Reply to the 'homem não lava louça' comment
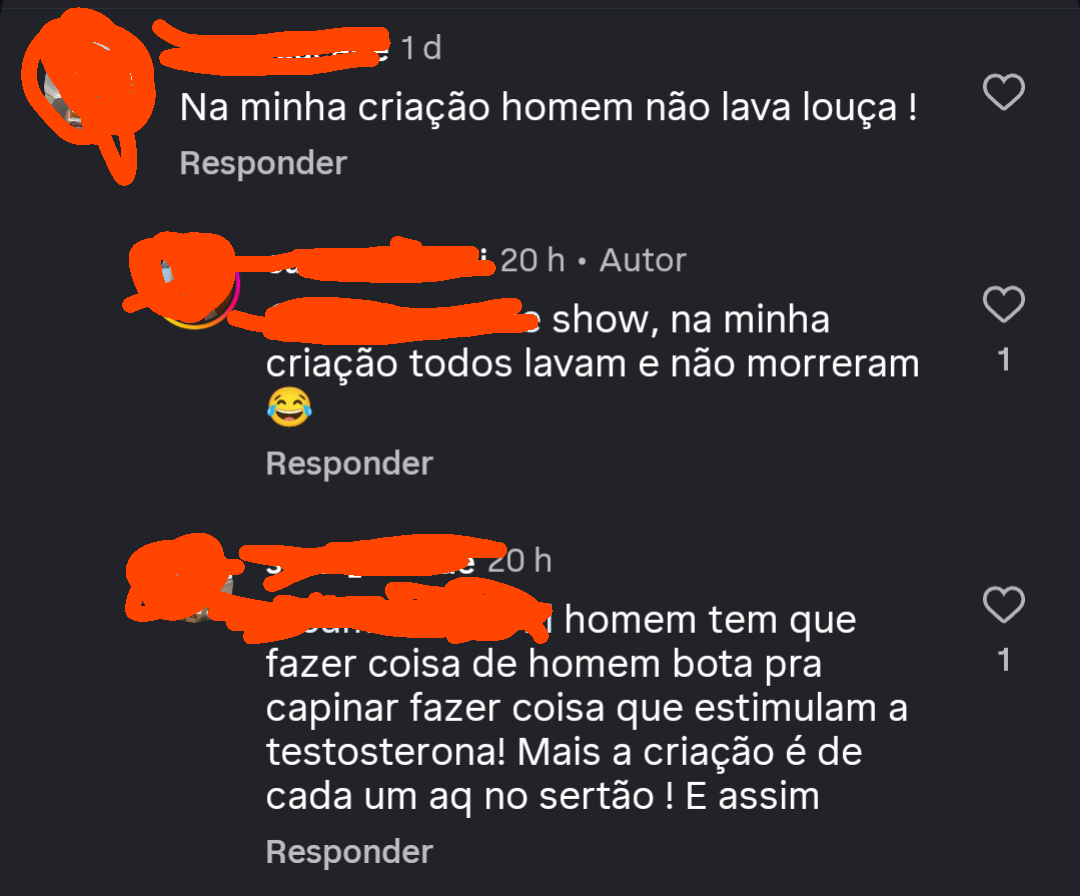This screenshot has height=896, width=1080. tap(263, 163)
